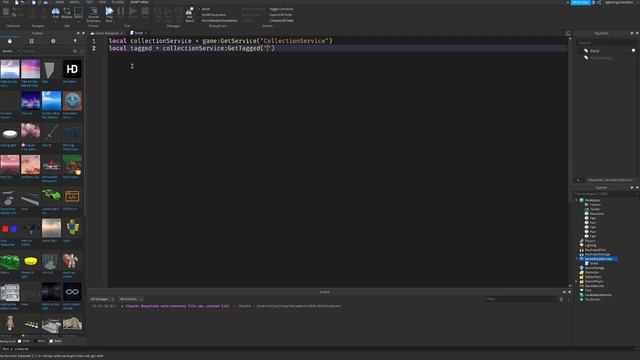
Task: Select TestService in Explorer
Action: [x=593, y=299]
